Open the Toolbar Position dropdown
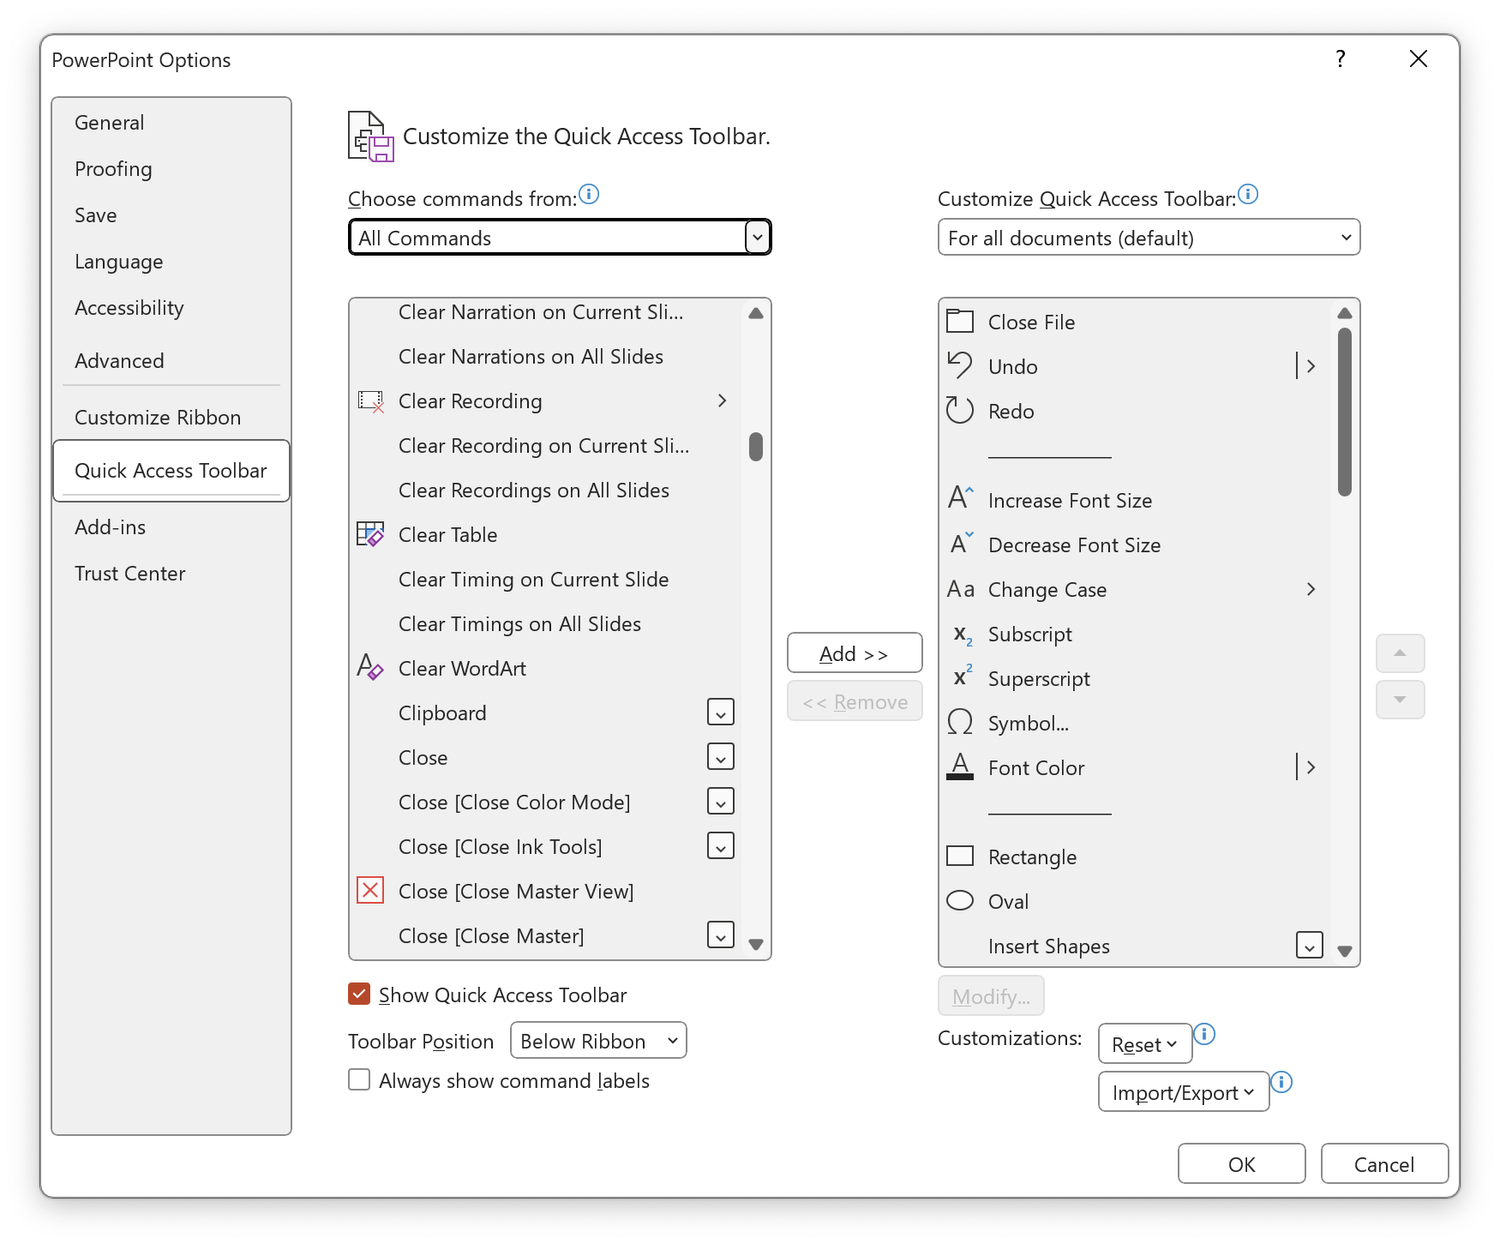1500x1245 pixels. 597,1040
